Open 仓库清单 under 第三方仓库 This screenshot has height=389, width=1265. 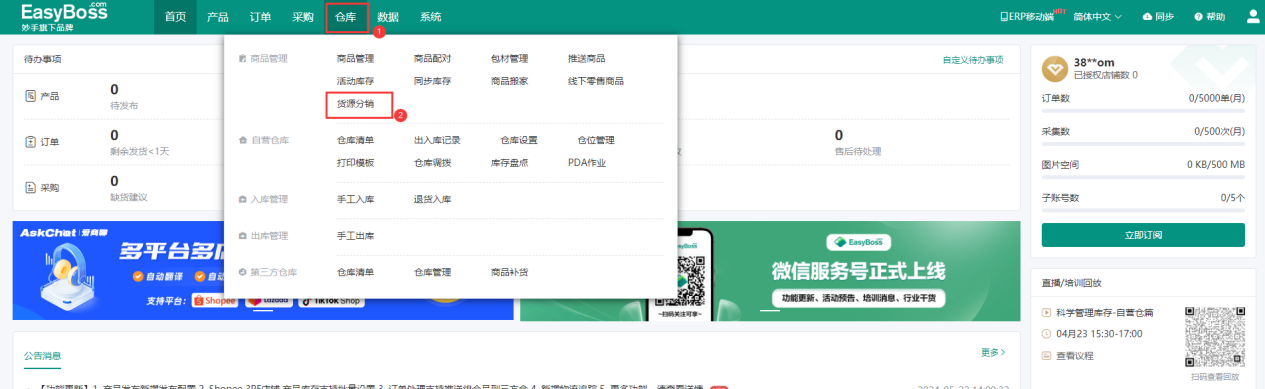coord(355,272)
